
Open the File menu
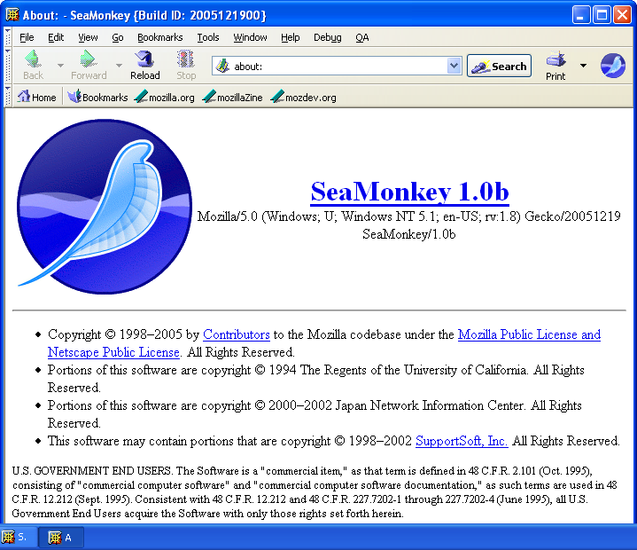click(27, 37)
